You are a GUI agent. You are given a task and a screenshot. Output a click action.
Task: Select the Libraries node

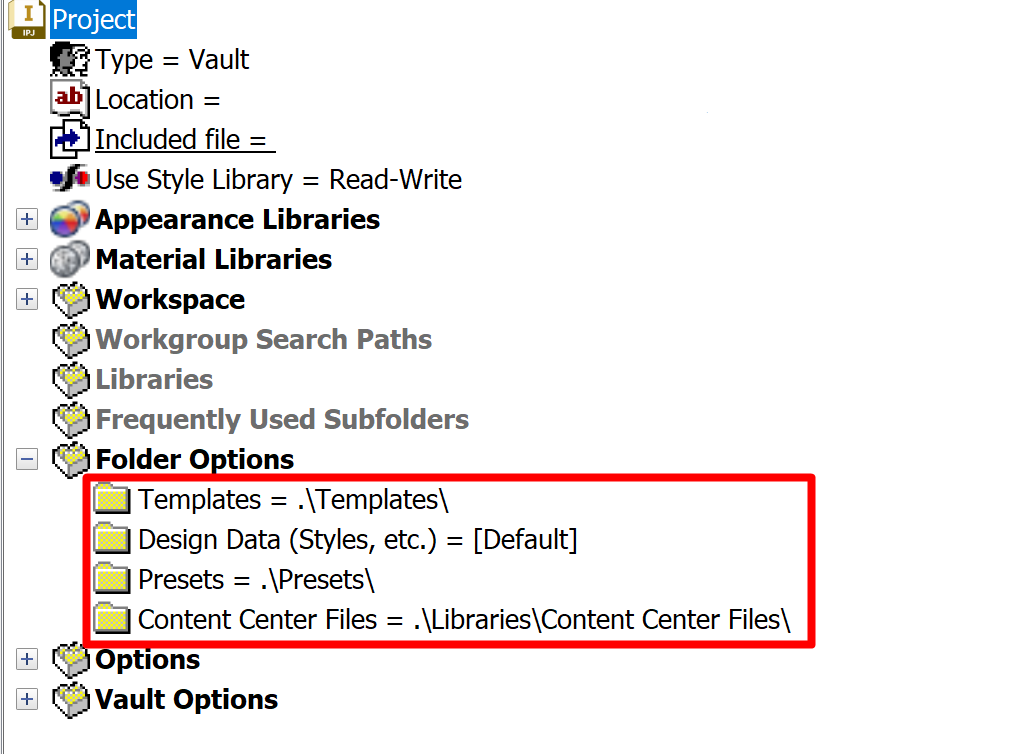[152, 379]
